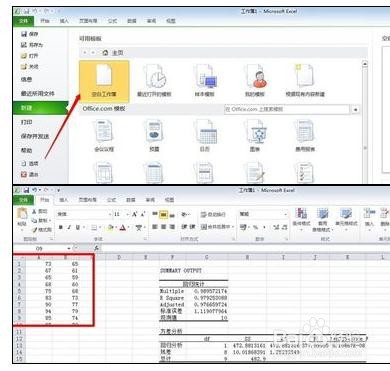Start the Office.com template search arrow button
Viewport: 390px width, 371px height.
click(x=356, y=109)
